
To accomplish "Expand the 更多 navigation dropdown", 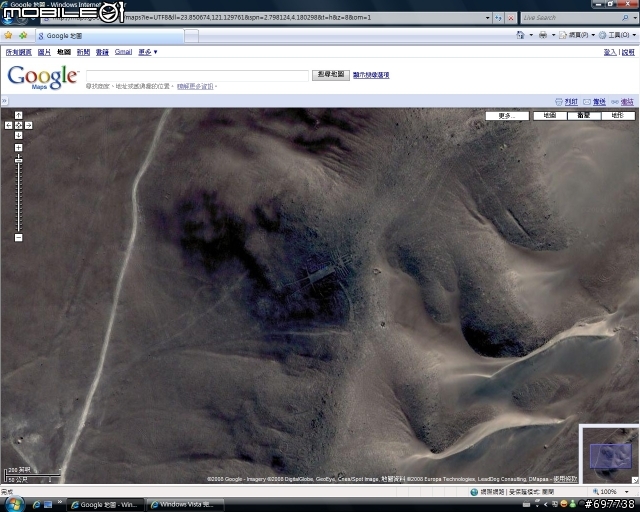I will point(148,52).
